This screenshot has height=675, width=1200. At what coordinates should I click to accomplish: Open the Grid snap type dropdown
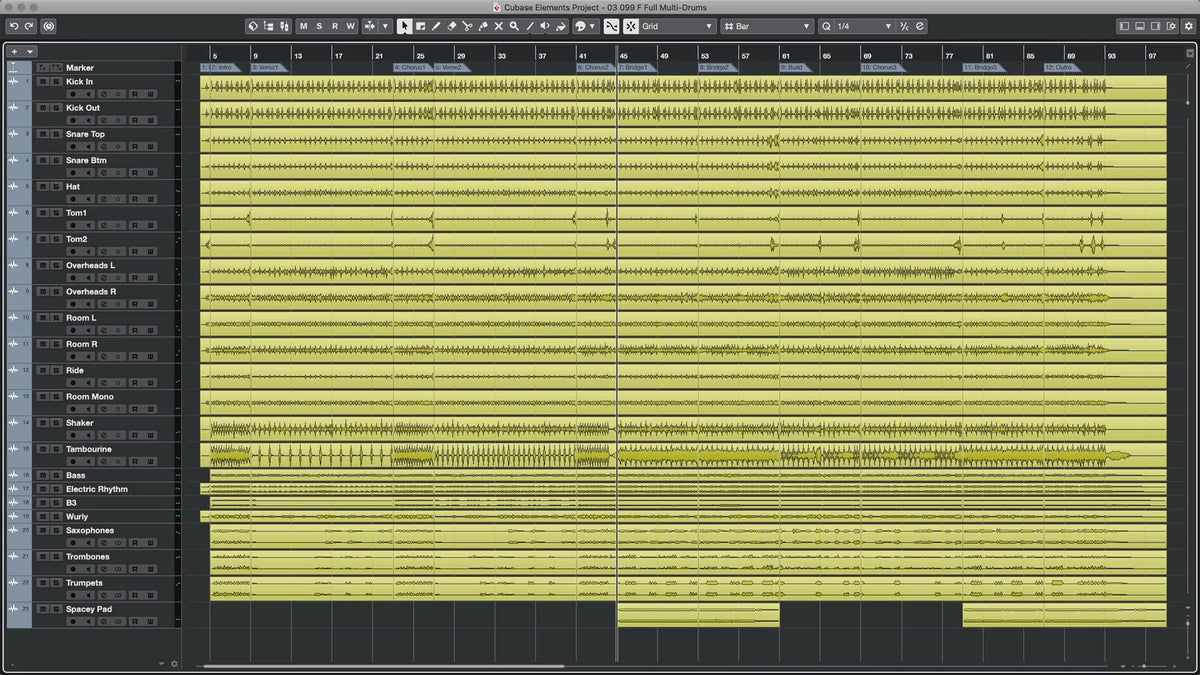click(x=678, y=26)
